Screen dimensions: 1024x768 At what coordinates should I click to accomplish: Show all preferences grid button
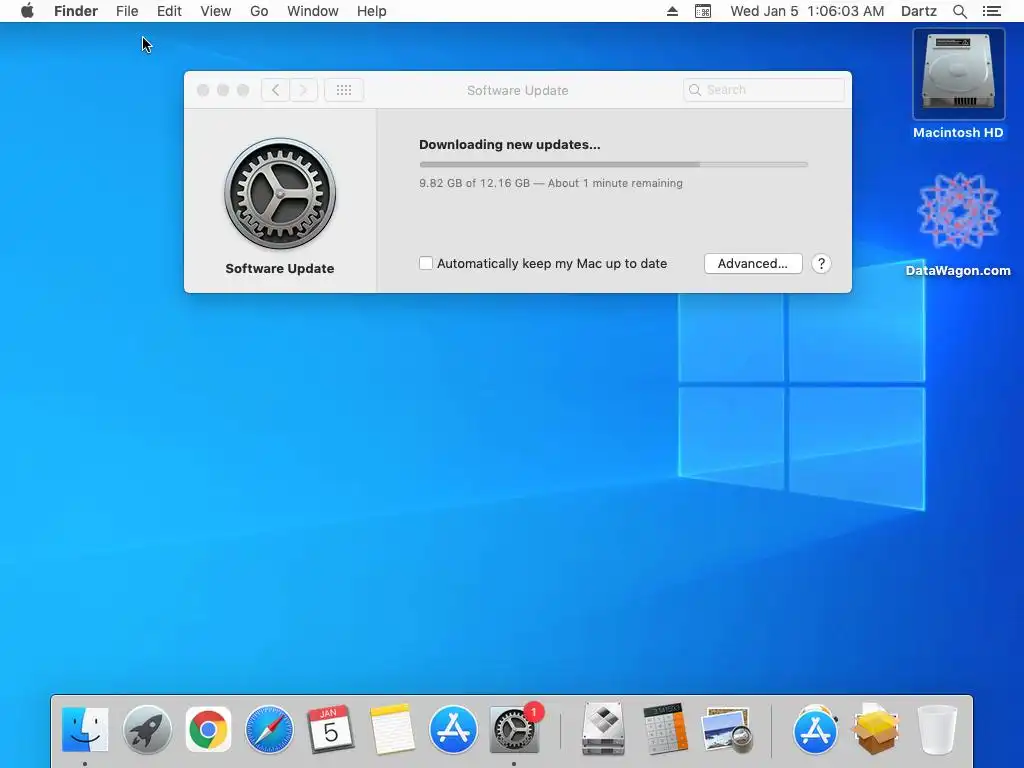(x=344, y=90)
